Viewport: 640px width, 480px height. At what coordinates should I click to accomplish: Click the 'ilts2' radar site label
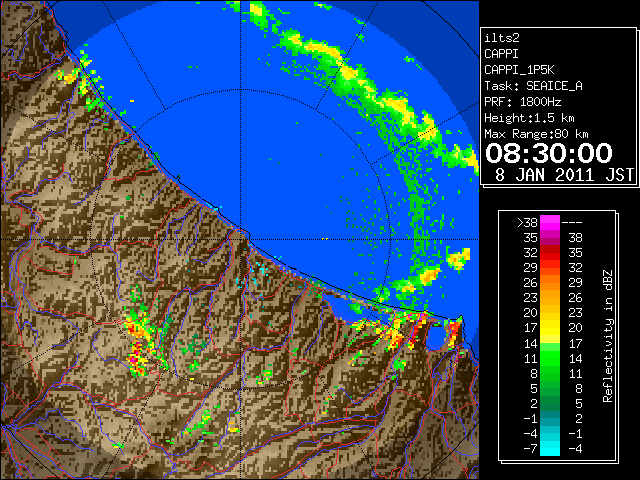(x=502, y=38)
